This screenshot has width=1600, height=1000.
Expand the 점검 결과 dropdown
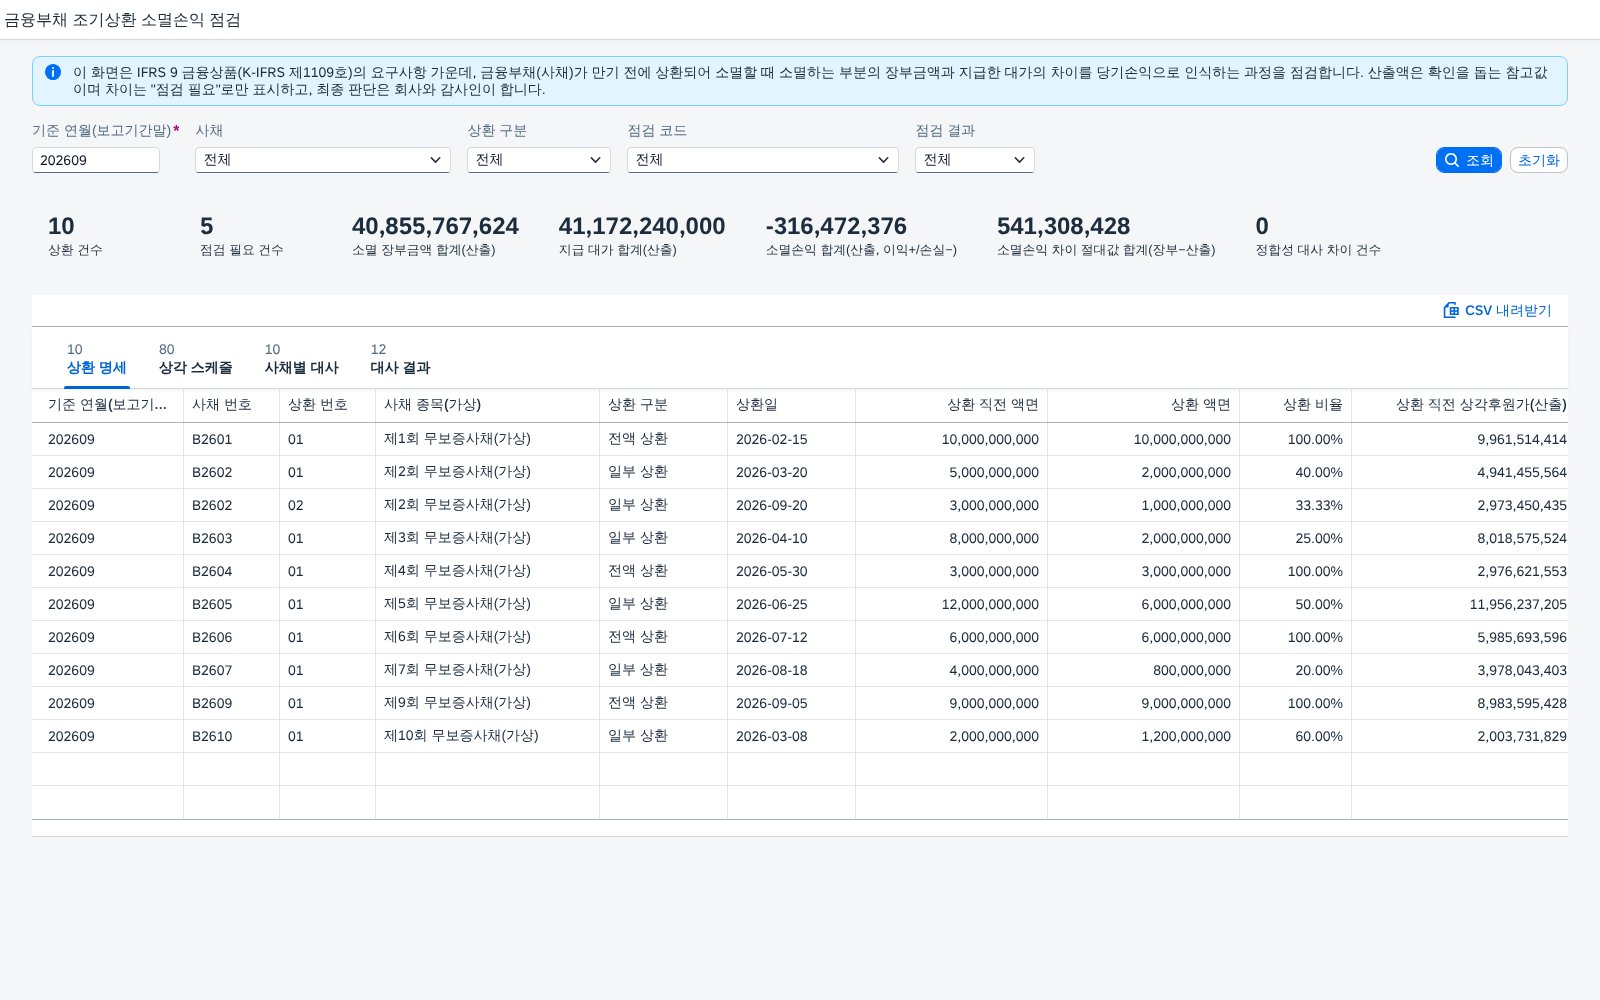[x=975, y=160]
